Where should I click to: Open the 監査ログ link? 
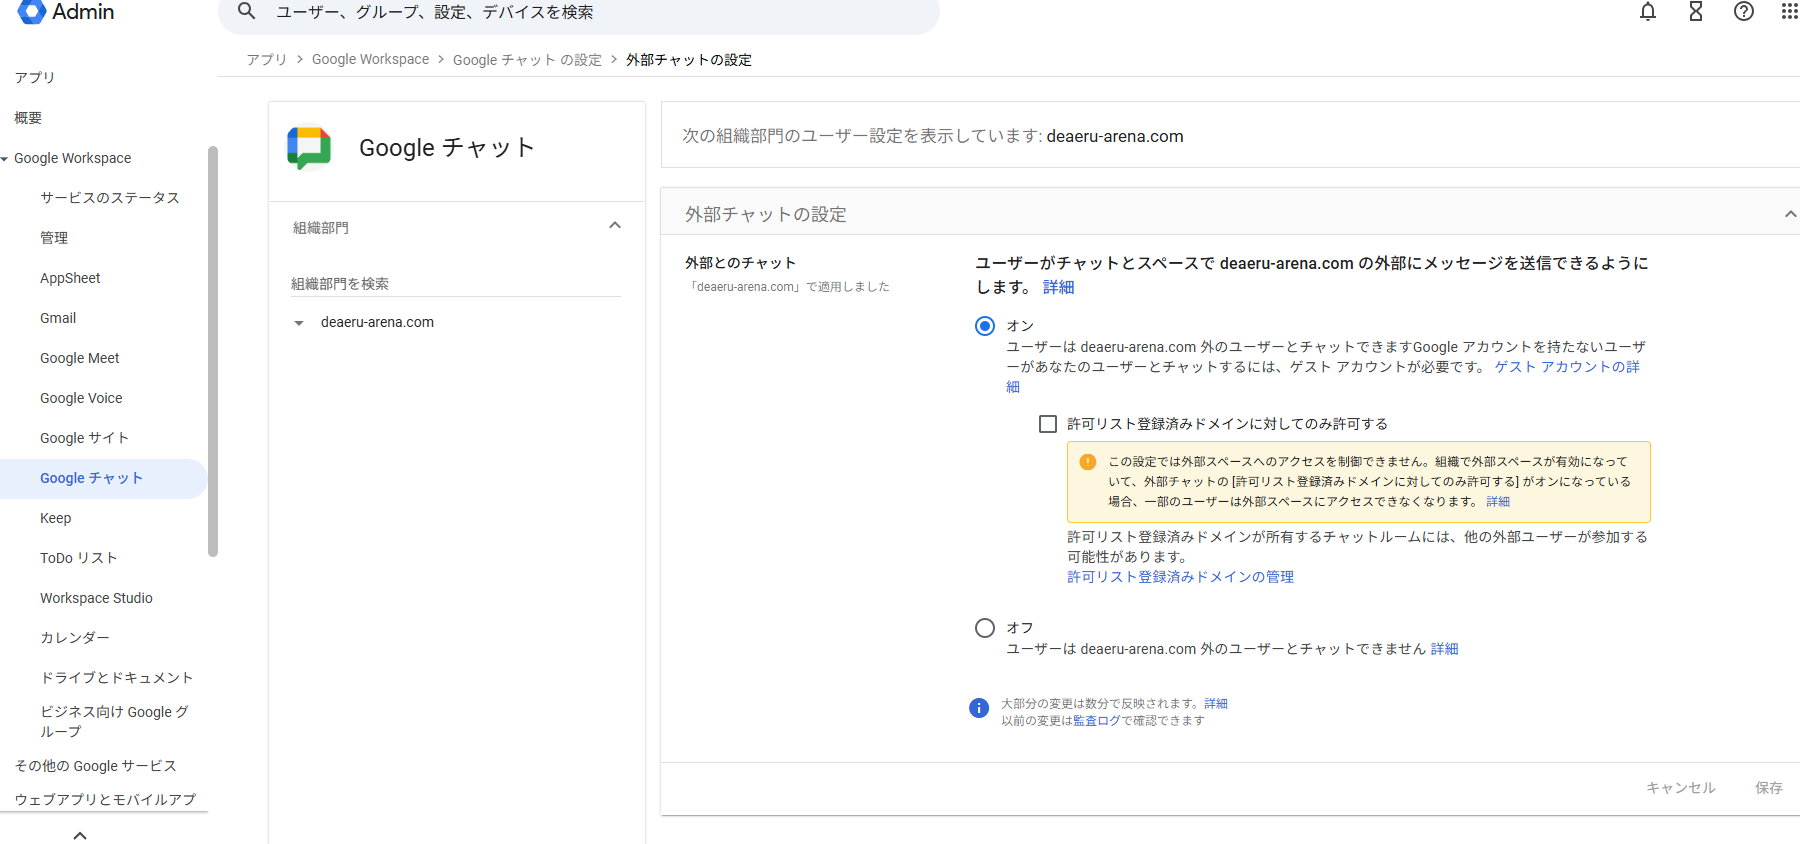(x=1097, y=721)
